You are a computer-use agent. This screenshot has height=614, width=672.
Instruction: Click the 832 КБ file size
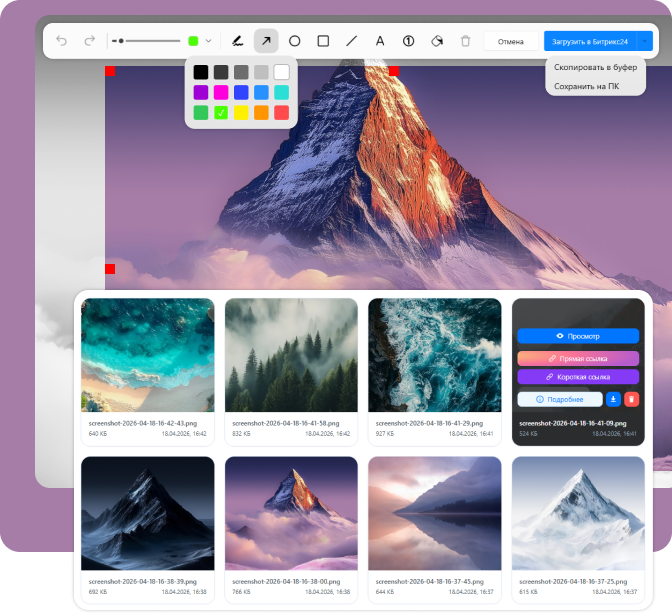coord(241,434)
